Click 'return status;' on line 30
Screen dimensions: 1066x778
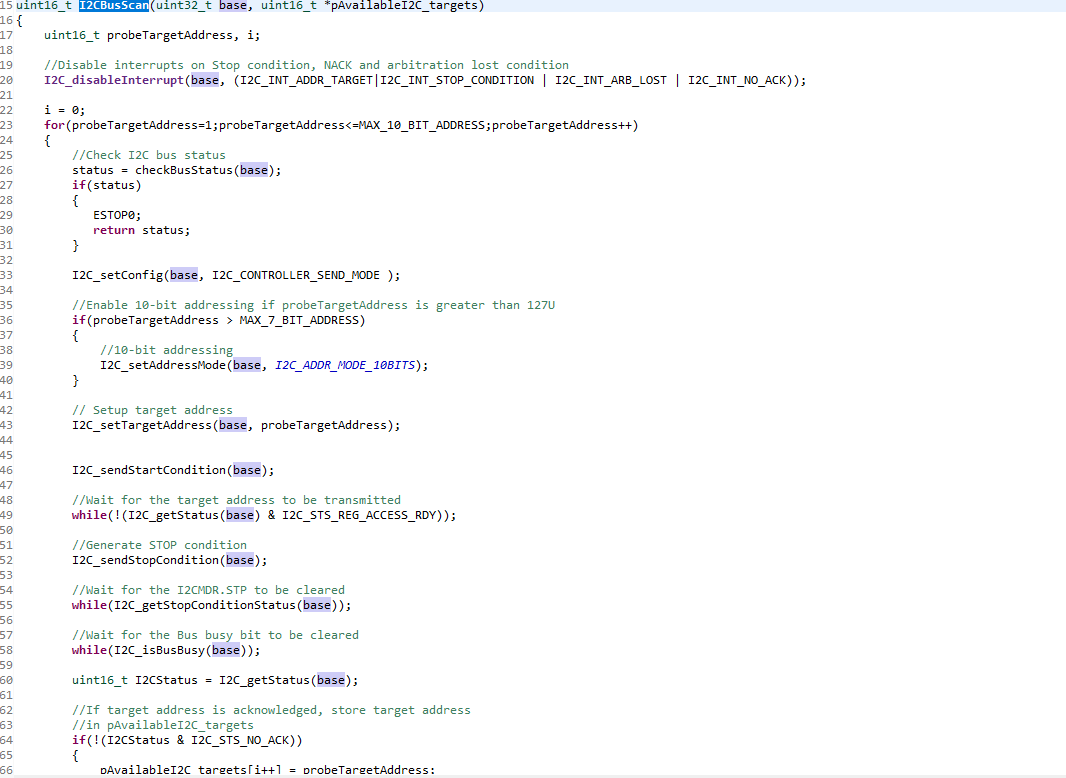[141, 230]
